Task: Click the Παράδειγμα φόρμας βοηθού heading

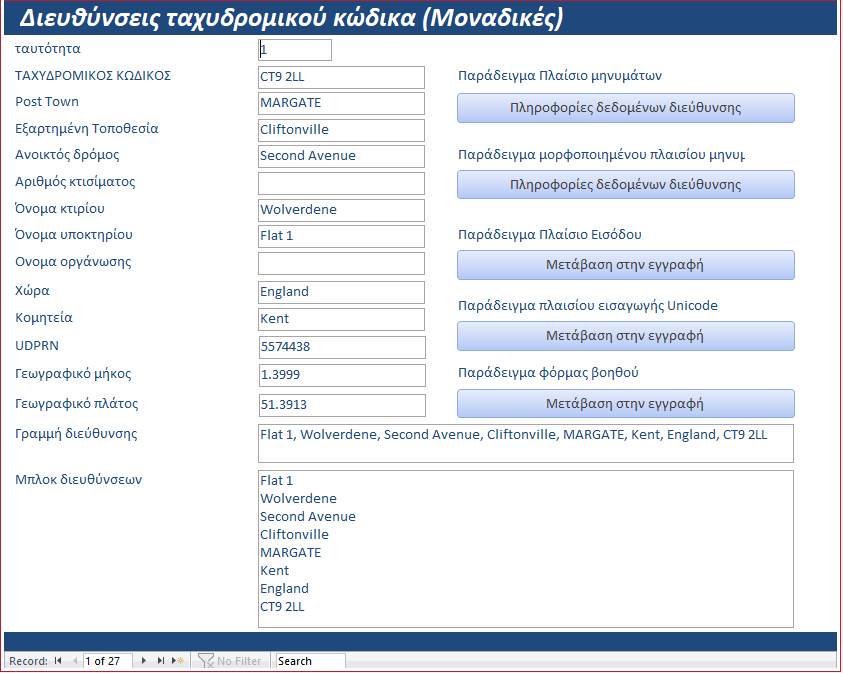Action: [548, 373]
